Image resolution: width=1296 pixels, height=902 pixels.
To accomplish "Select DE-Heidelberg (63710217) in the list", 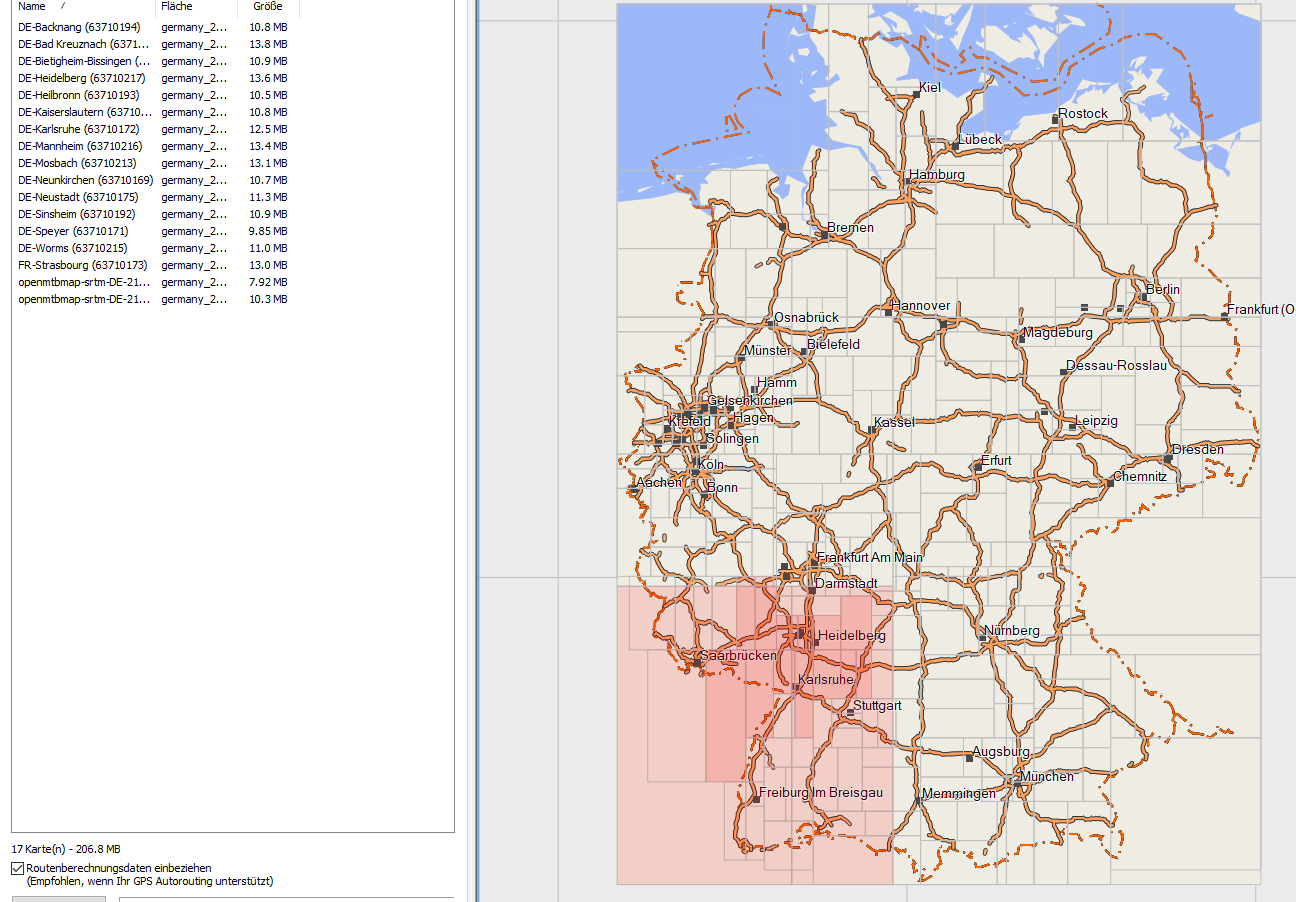I will 81,78.
